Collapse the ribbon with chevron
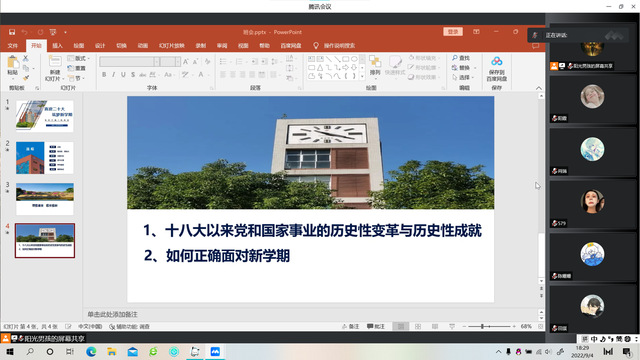This screenshot has height=360, width=640. [x=539, y=88]
